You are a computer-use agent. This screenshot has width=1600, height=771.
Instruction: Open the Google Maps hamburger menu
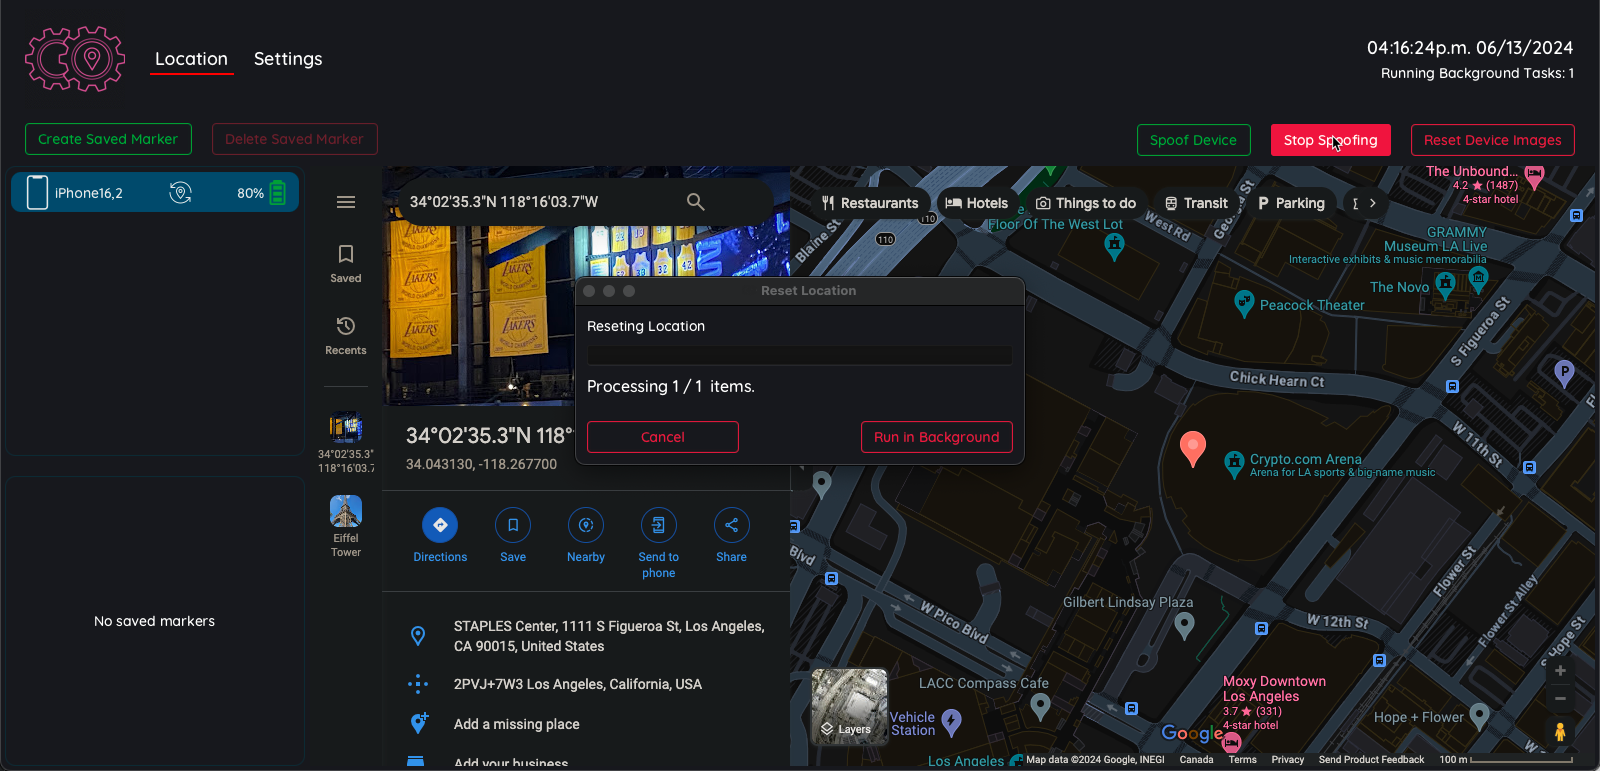(x=346, y=202)
